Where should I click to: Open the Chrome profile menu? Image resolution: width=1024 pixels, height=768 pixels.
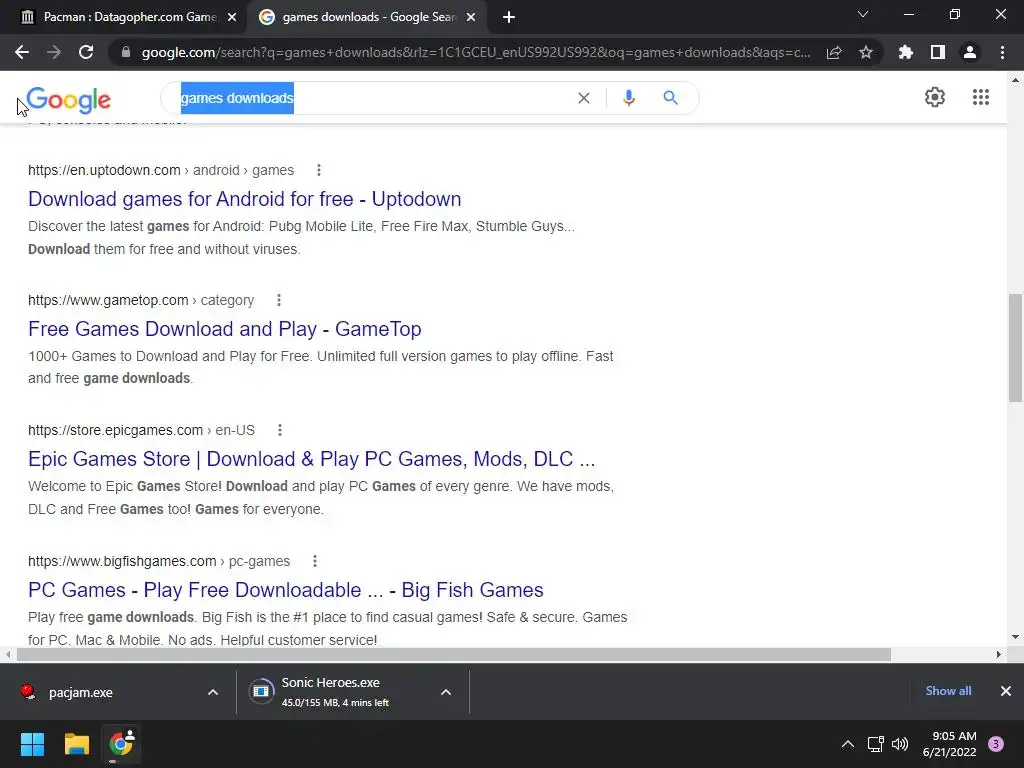coord(970,52)
